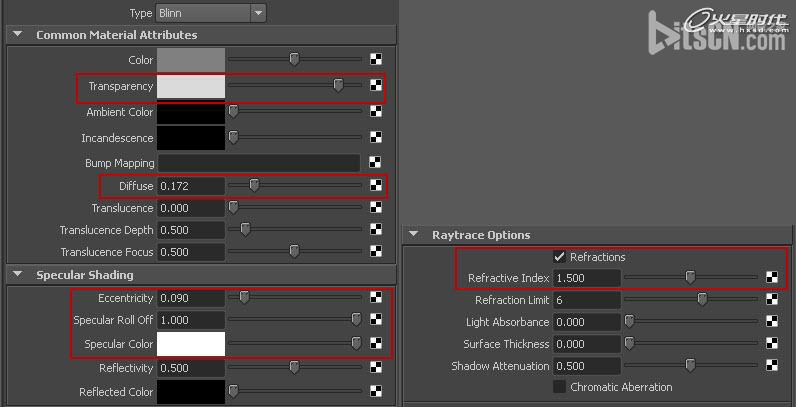
Task: Collapse the Specular Shading section
Action: [18, 275]
